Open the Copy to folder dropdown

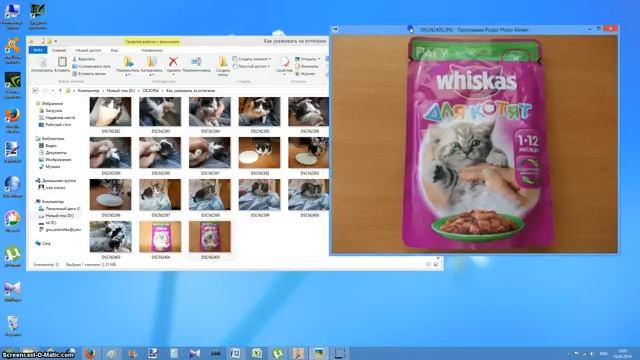click(x=151, y=67)
